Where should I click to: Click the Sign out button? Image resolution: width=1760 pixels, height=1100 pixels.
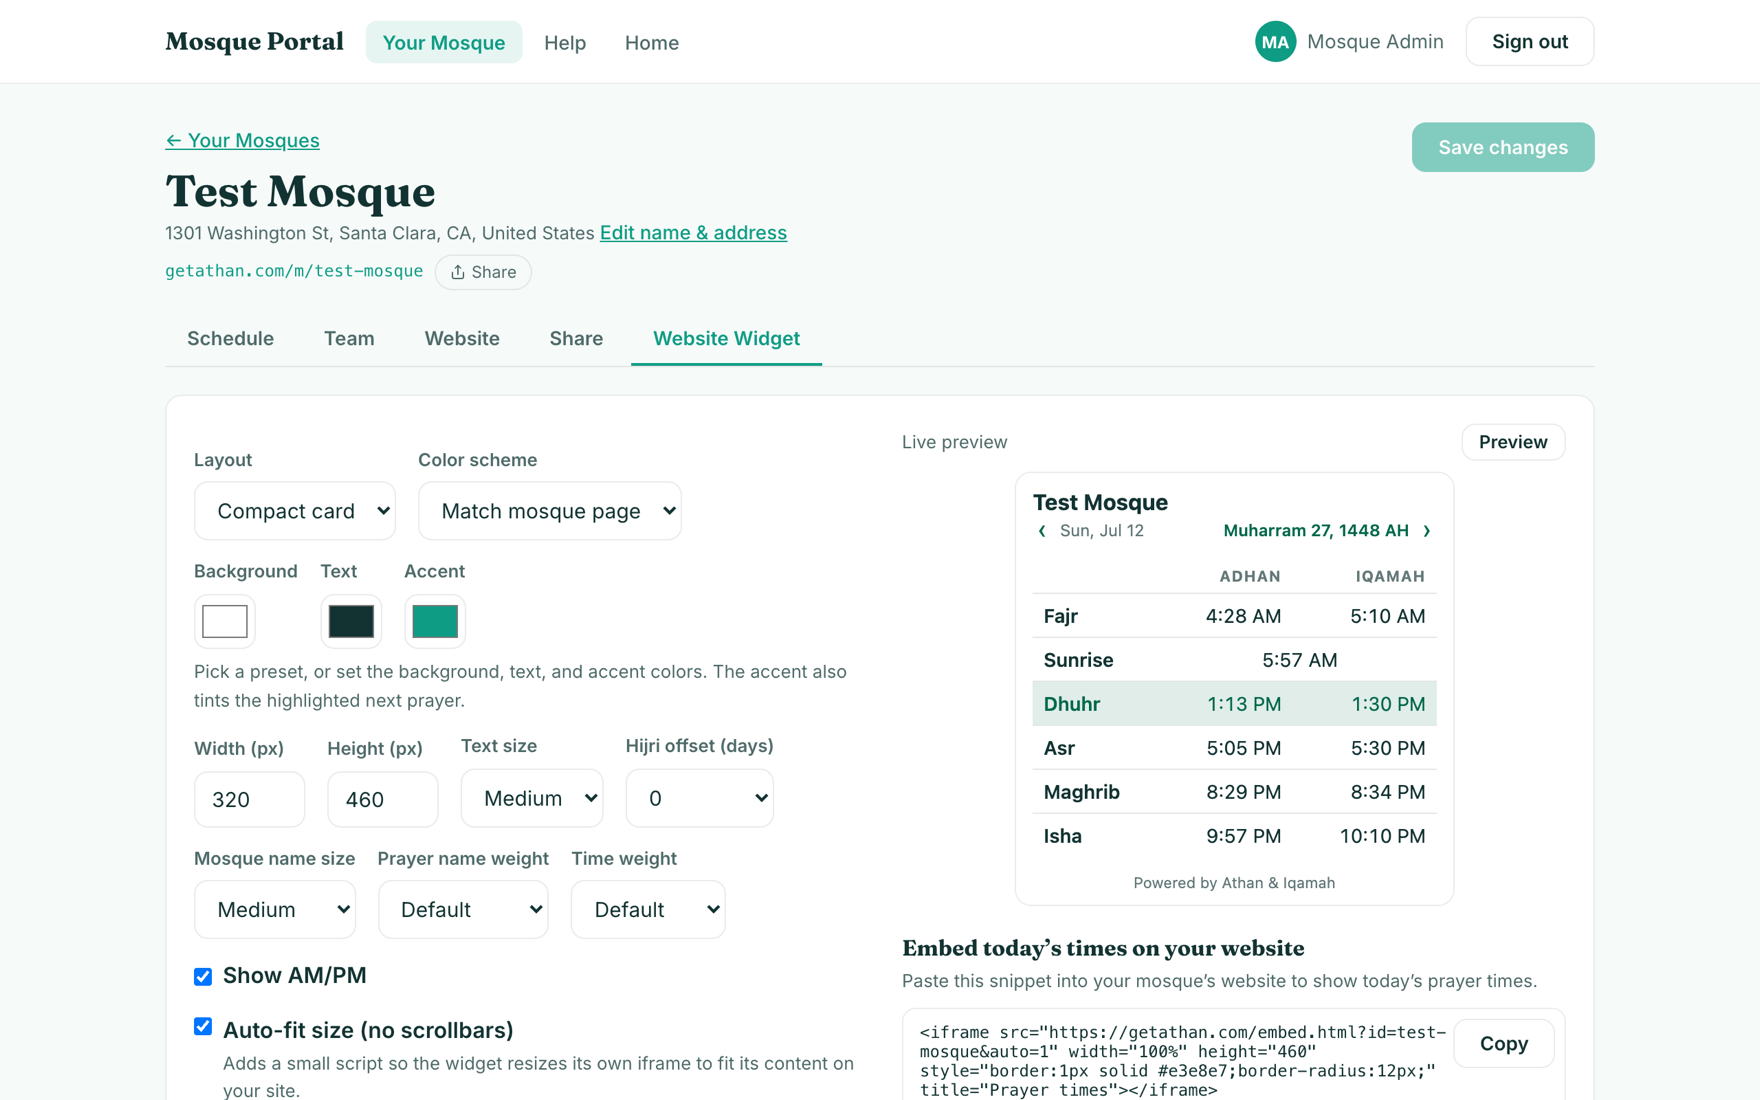tap(1530, 42)
